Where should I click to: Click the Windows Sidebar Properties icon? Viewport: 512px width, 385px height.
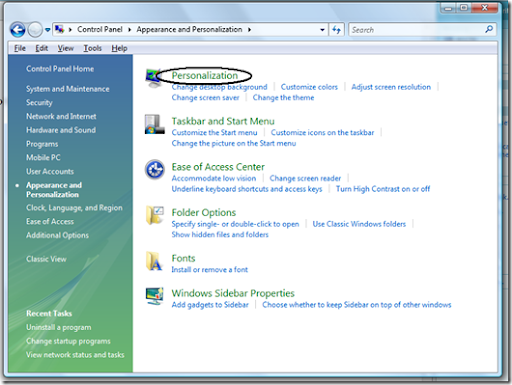[155, 296]
